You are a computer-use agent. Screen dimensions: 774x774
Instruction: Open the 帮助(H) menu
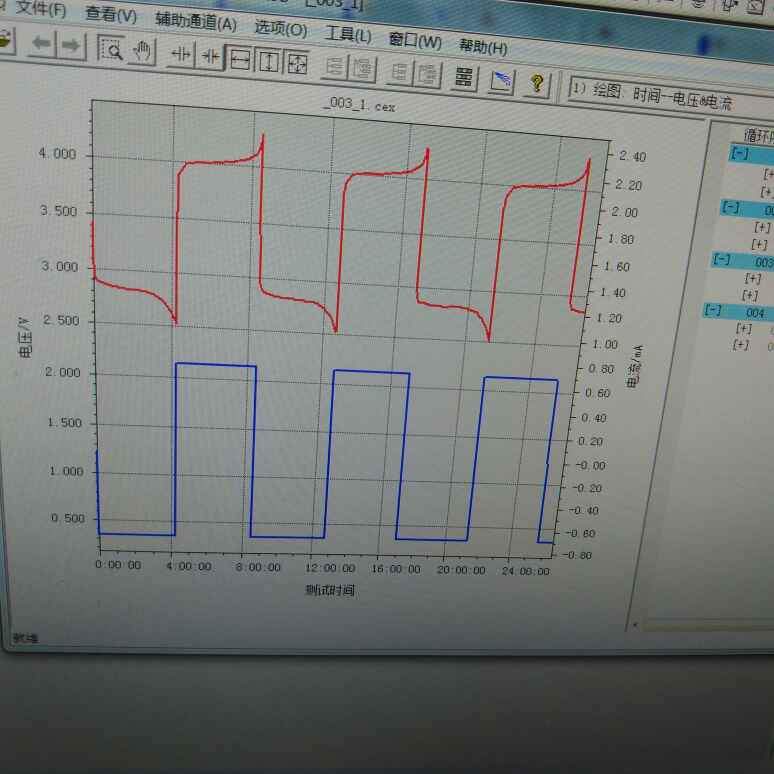pyautogui.click(x=483, y=47)
